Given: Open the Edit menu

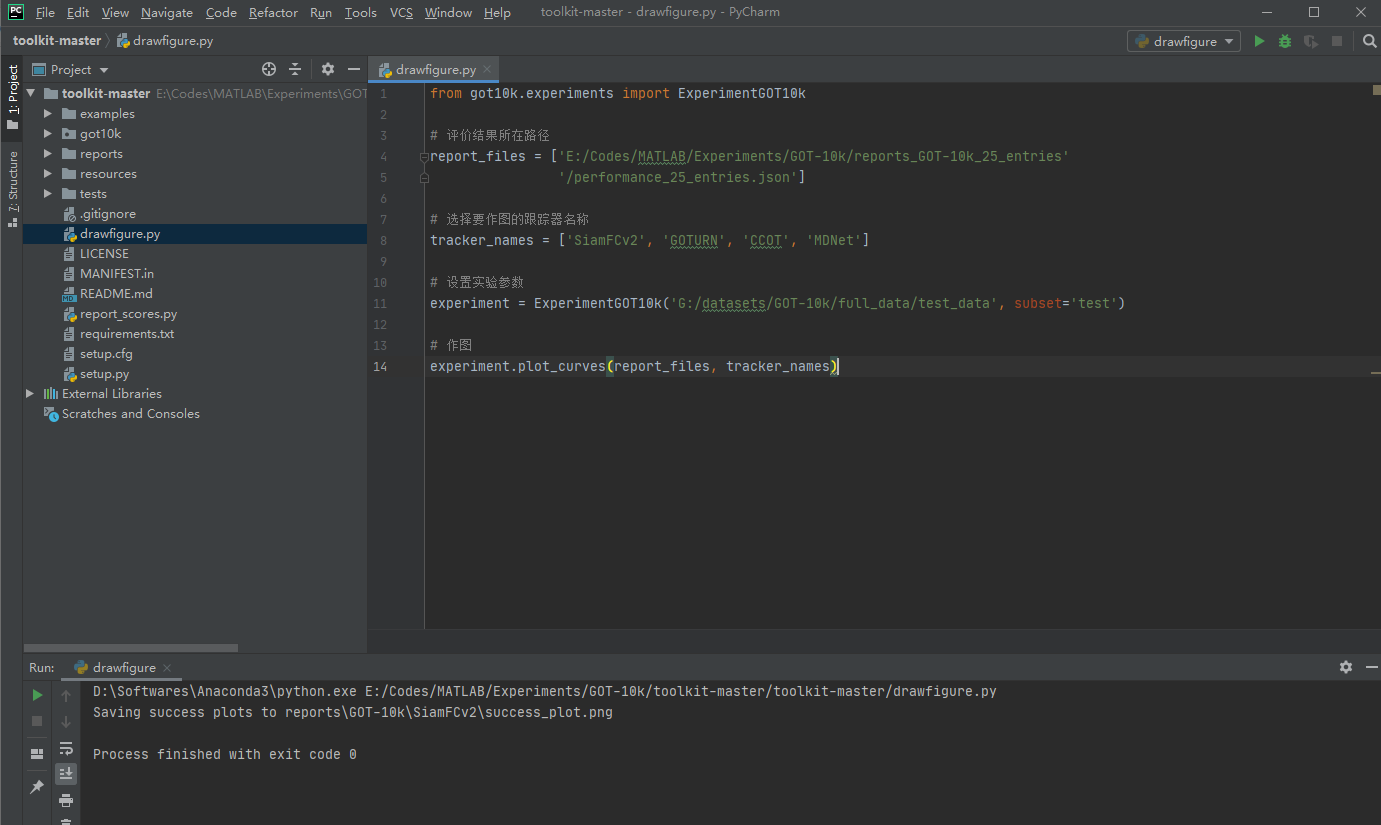Looking at the screenshot, I should [78, 12].
